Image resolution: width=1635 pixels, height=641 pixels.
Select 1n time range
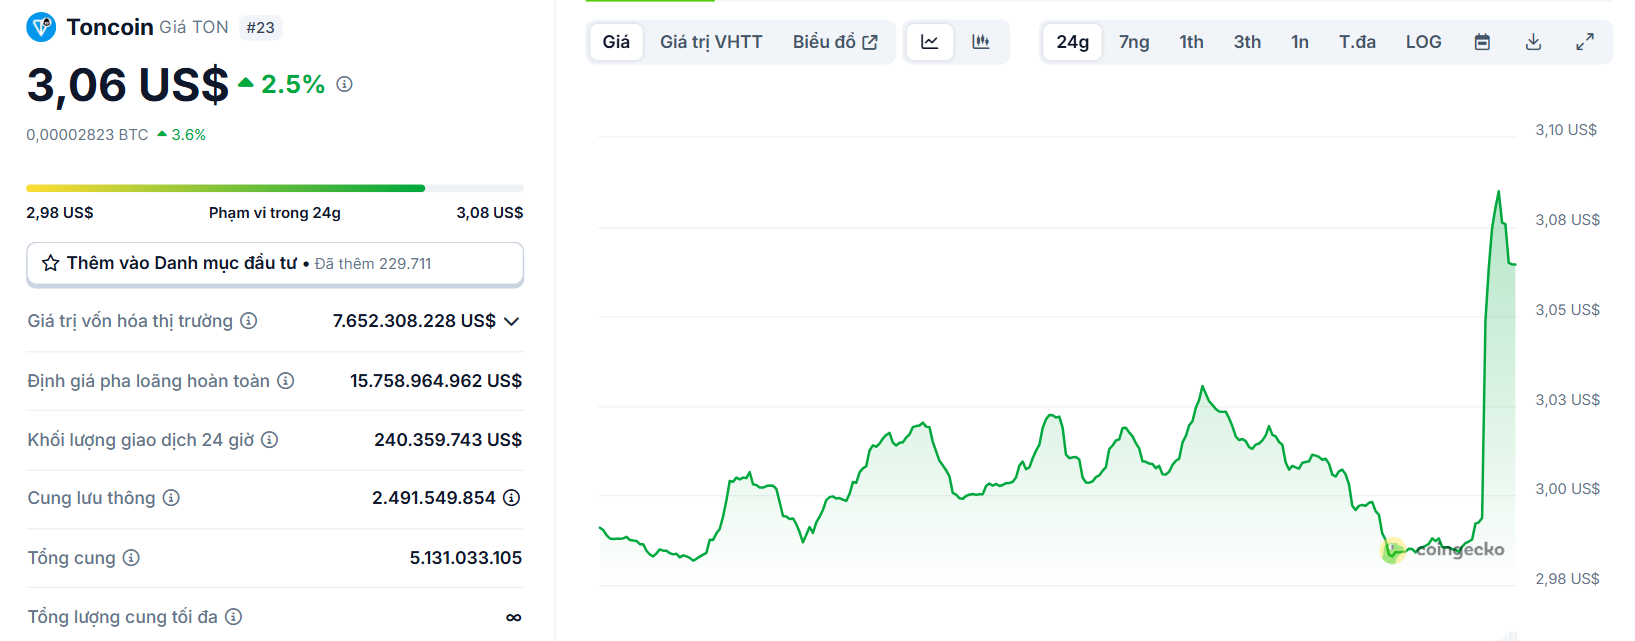(1300, 42)
